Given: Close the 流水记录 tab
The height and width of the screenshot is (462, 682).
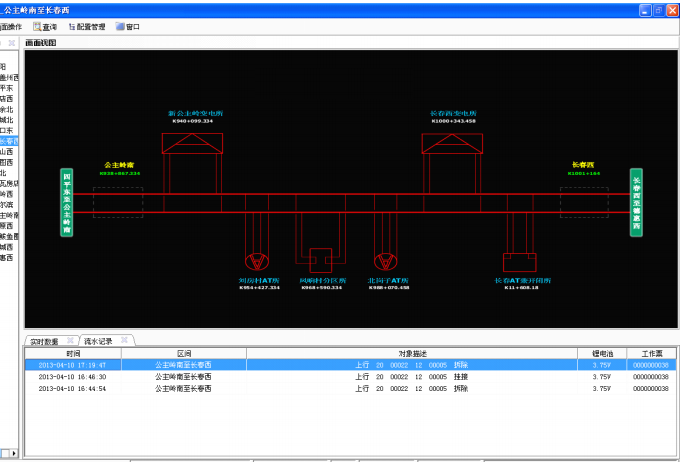Looking at the screenshot, I should (x=124, y=340).
